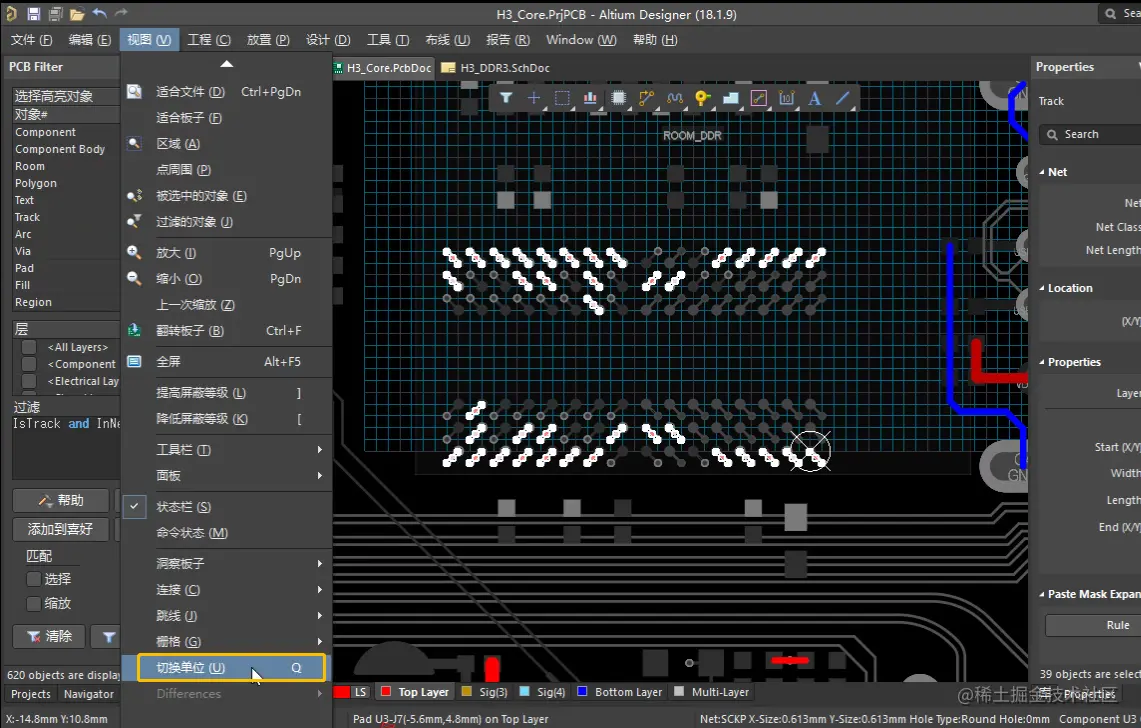Expand the 洞察板子 submenu
This screenshot has width=1141, height=728.
click(x=226, y=563)
